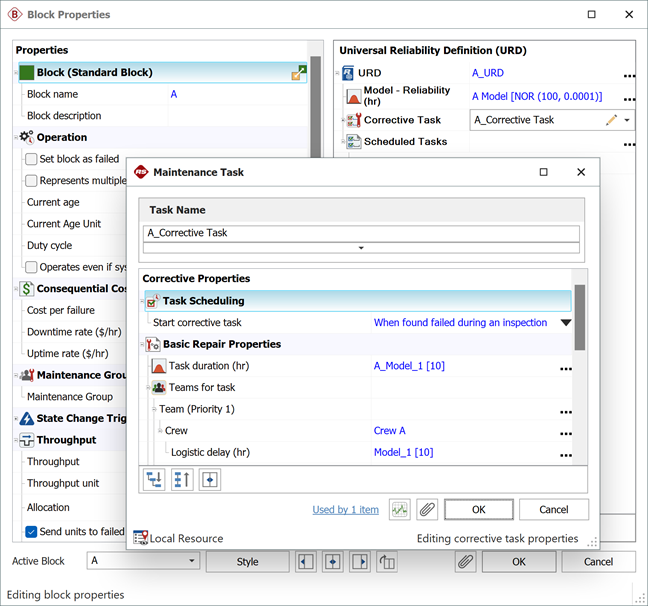
Task: Enable the 'Set block as failed' checkbox
Action: pyautogui.click(x=32, y=159)
